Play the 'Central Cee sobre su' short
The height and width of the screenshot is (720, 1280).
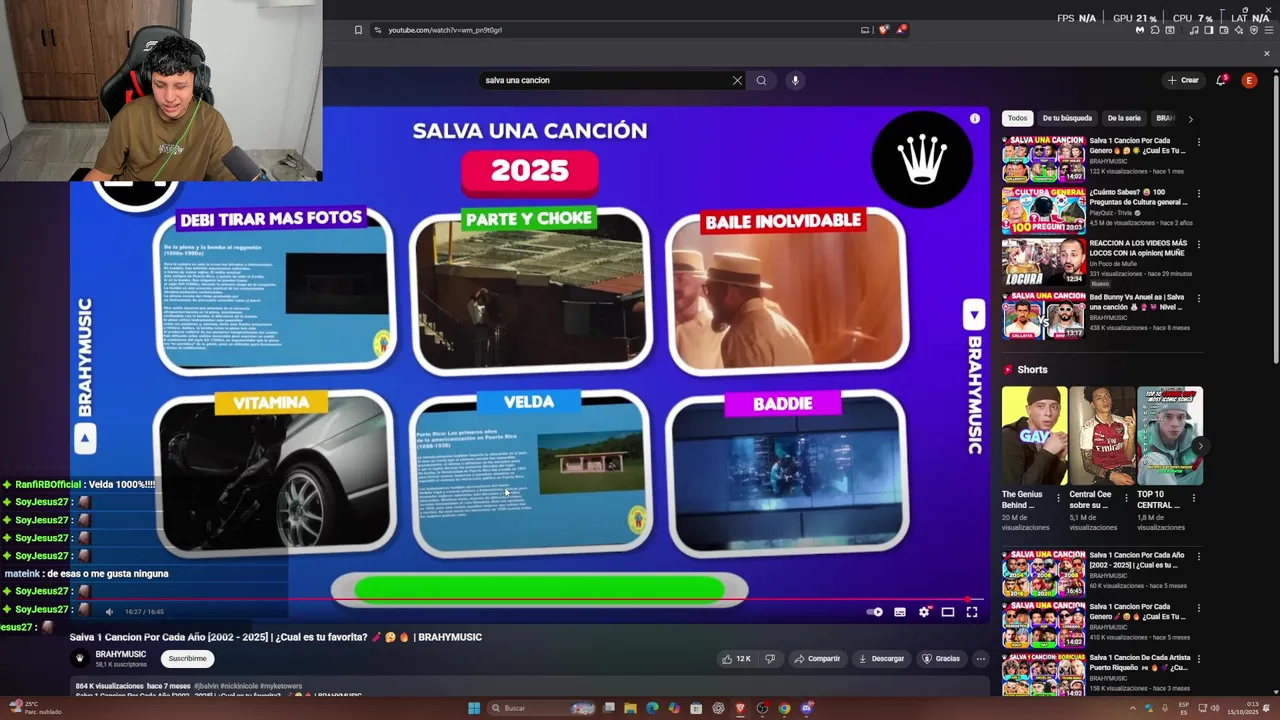click(1101, 436)
